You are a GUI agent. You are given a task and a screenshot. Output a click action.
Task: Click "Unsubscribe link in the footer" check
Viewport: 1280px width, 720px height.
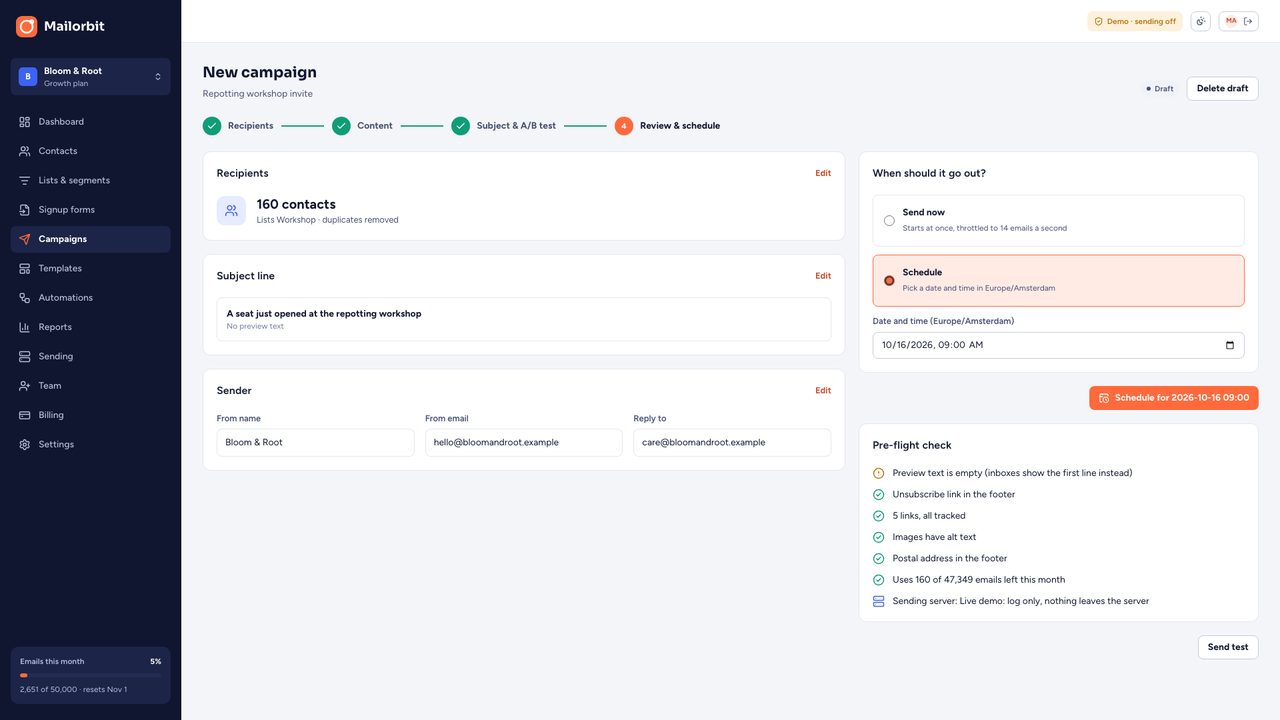click(1059, 495)
